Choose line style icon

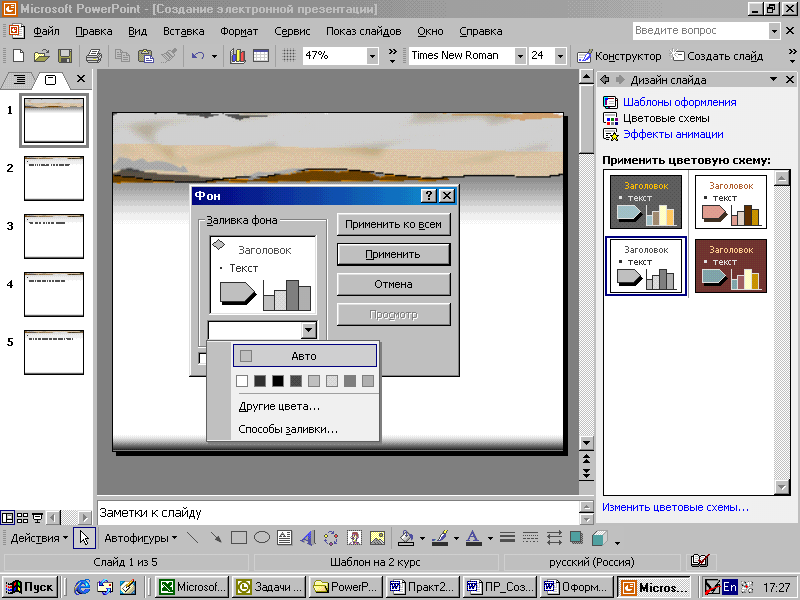[507, 538]
